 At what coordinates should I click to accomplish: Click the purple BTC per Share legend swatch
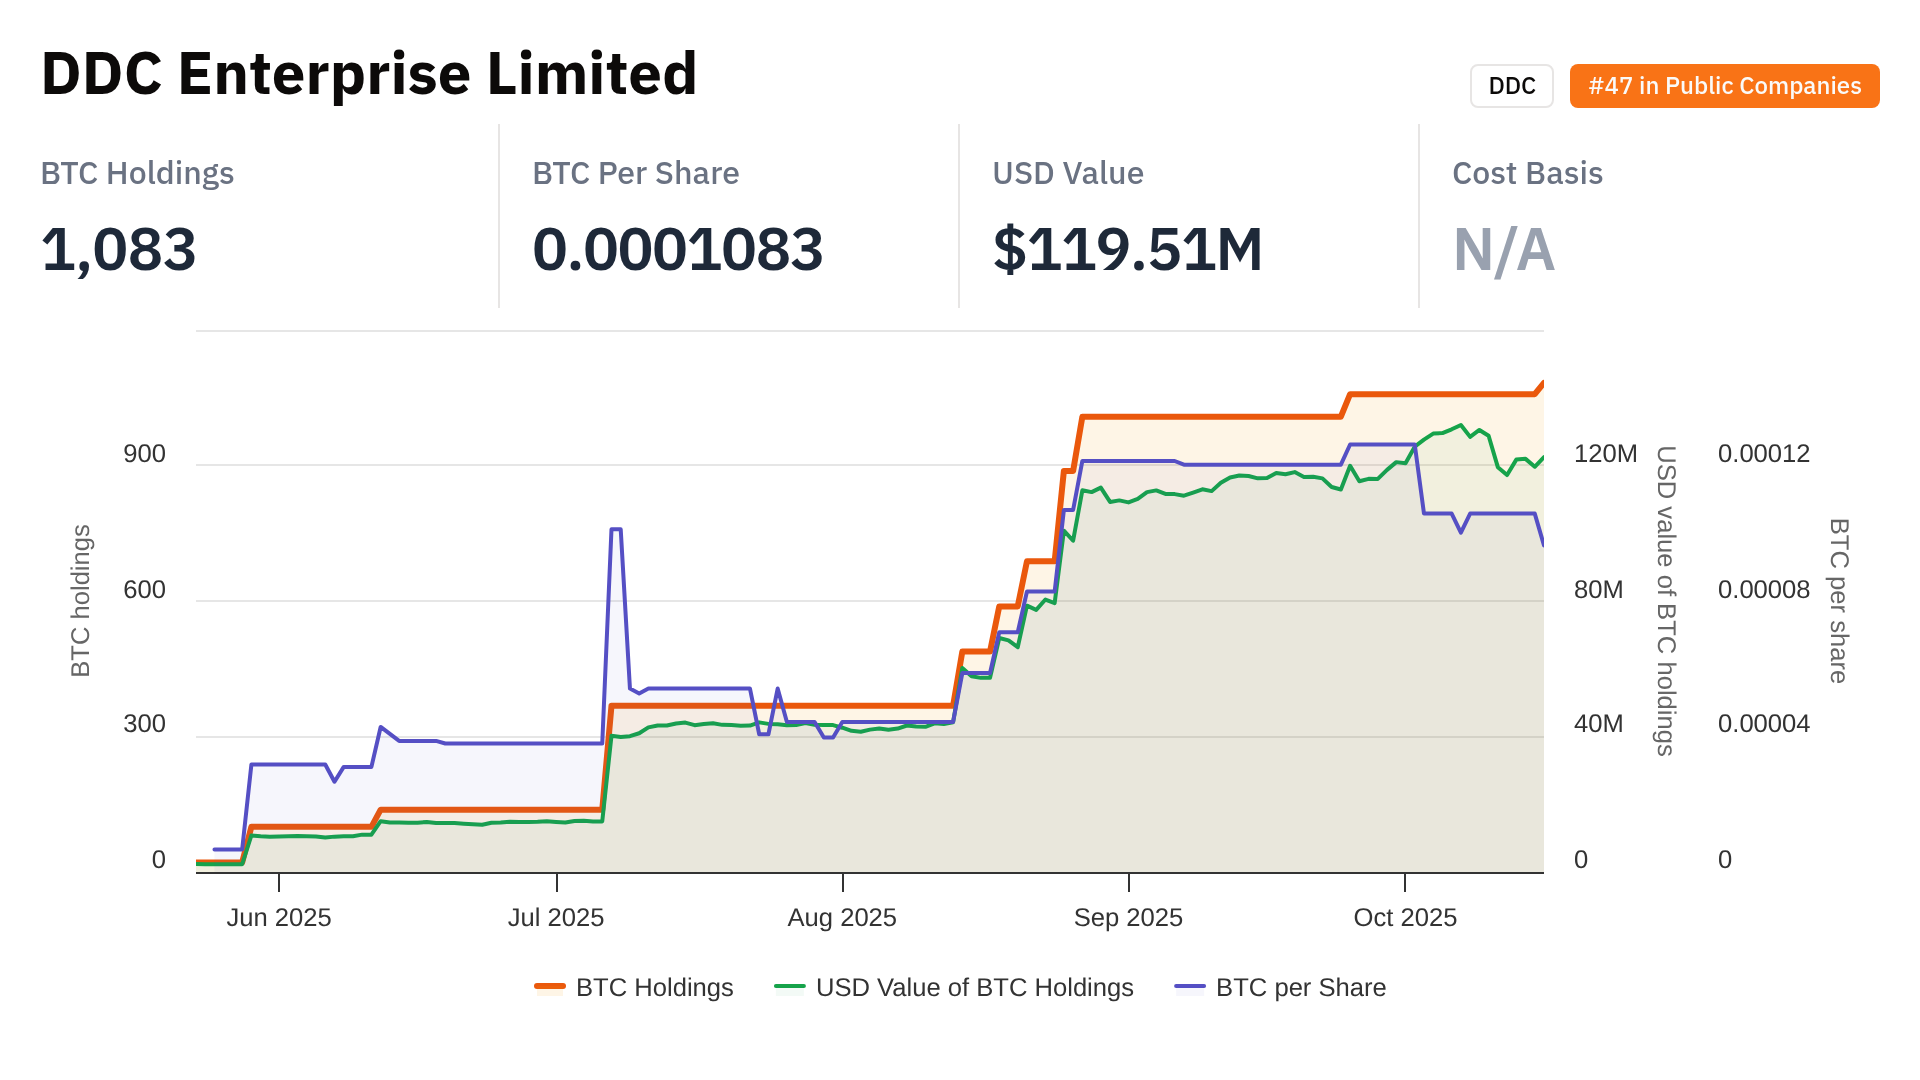tap(1190, 987)
